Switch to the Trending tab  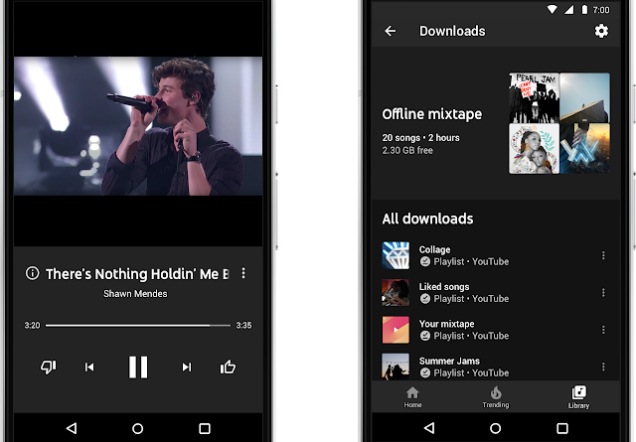pos(496,397)
